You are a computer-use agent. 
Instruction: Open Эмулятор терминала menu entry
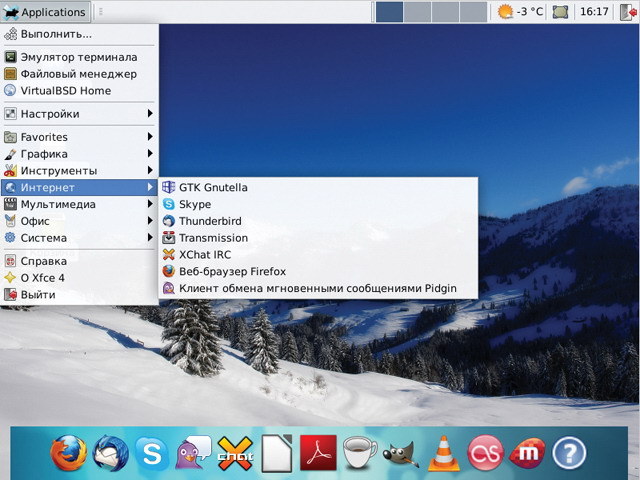tap(79, 57)
